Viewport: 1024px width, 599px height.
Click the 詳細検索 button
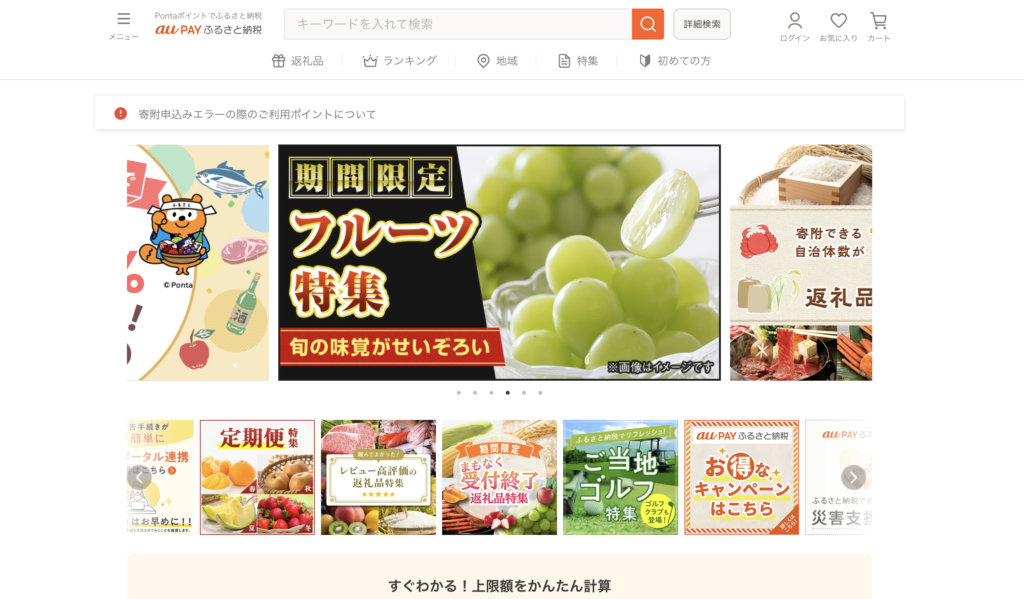coord(702,24)
